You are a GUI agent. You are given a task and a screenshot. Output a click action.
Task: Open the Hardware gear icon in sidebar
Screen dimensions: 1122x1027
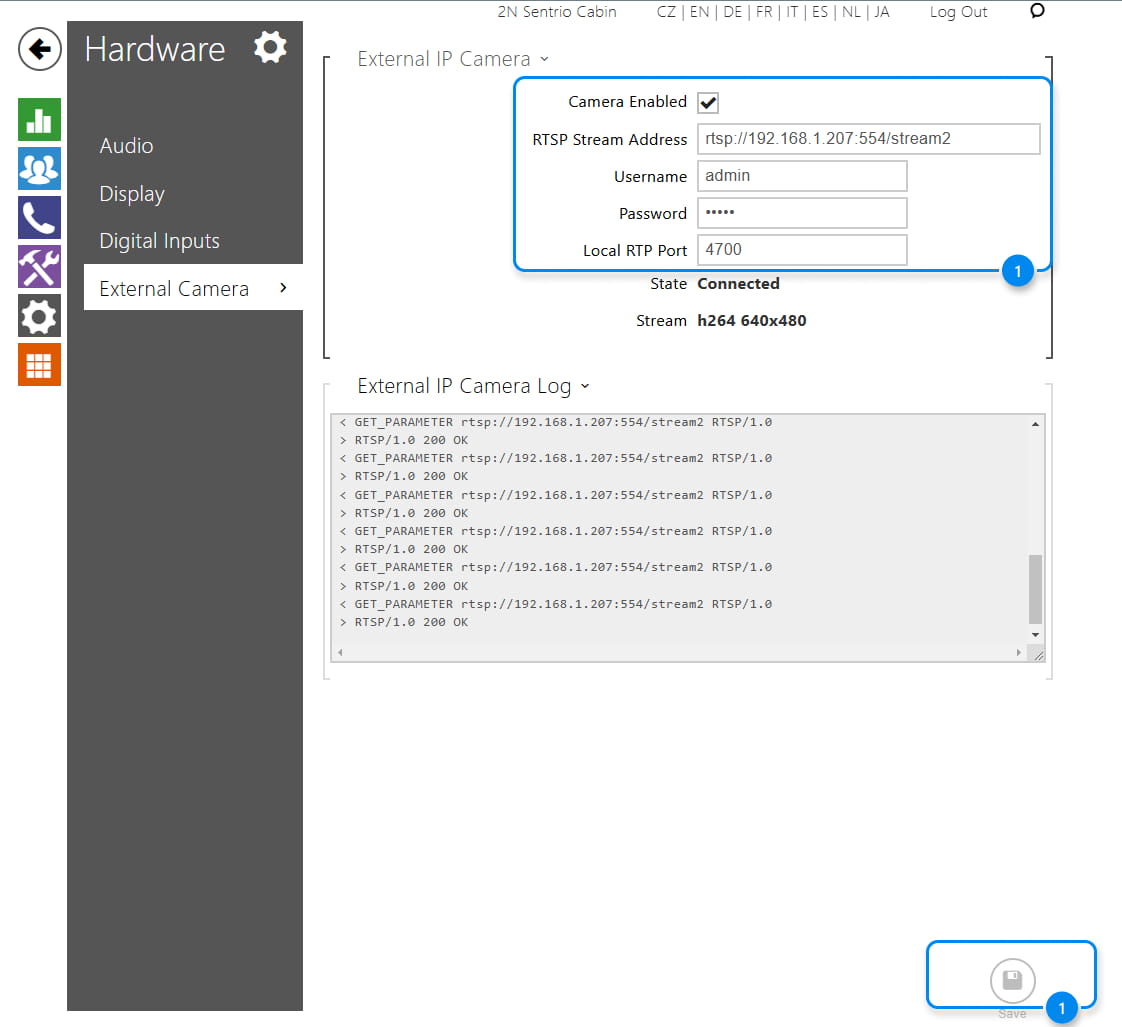coord(39,316)
